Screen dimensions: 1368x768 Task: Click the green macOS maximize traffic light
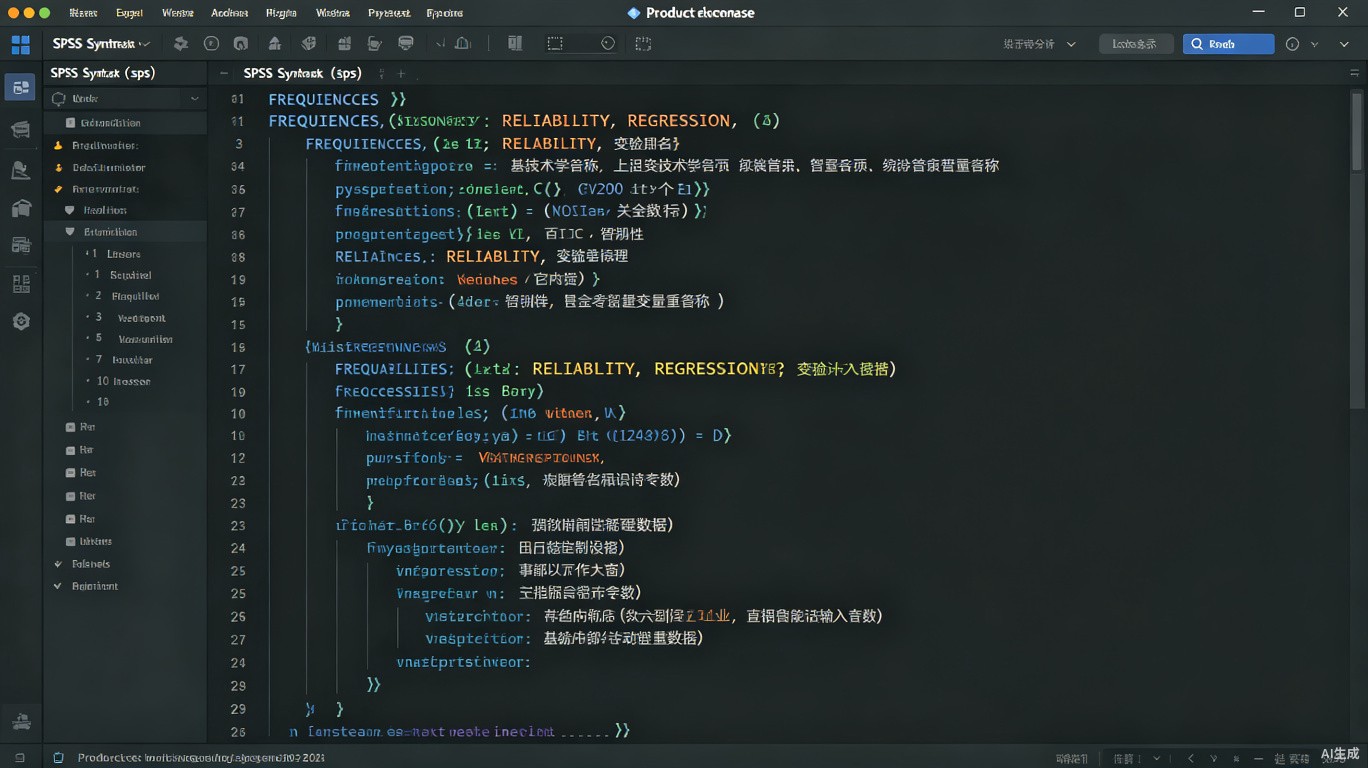coord(44,13)
